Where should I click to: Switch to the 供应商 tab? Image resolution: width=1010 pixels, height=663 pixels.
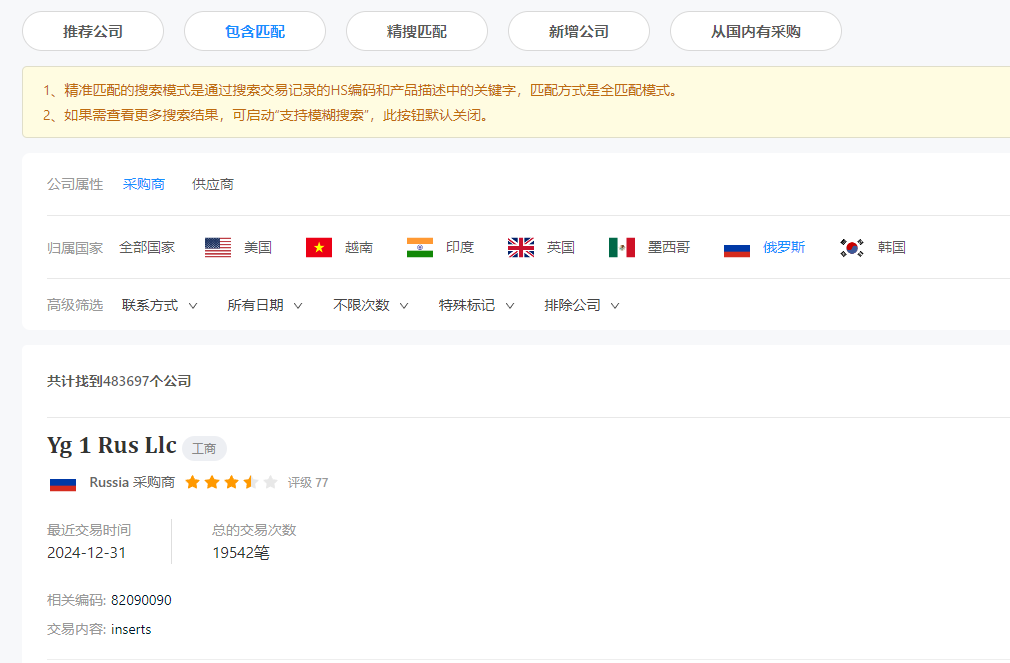click(212, 184)
